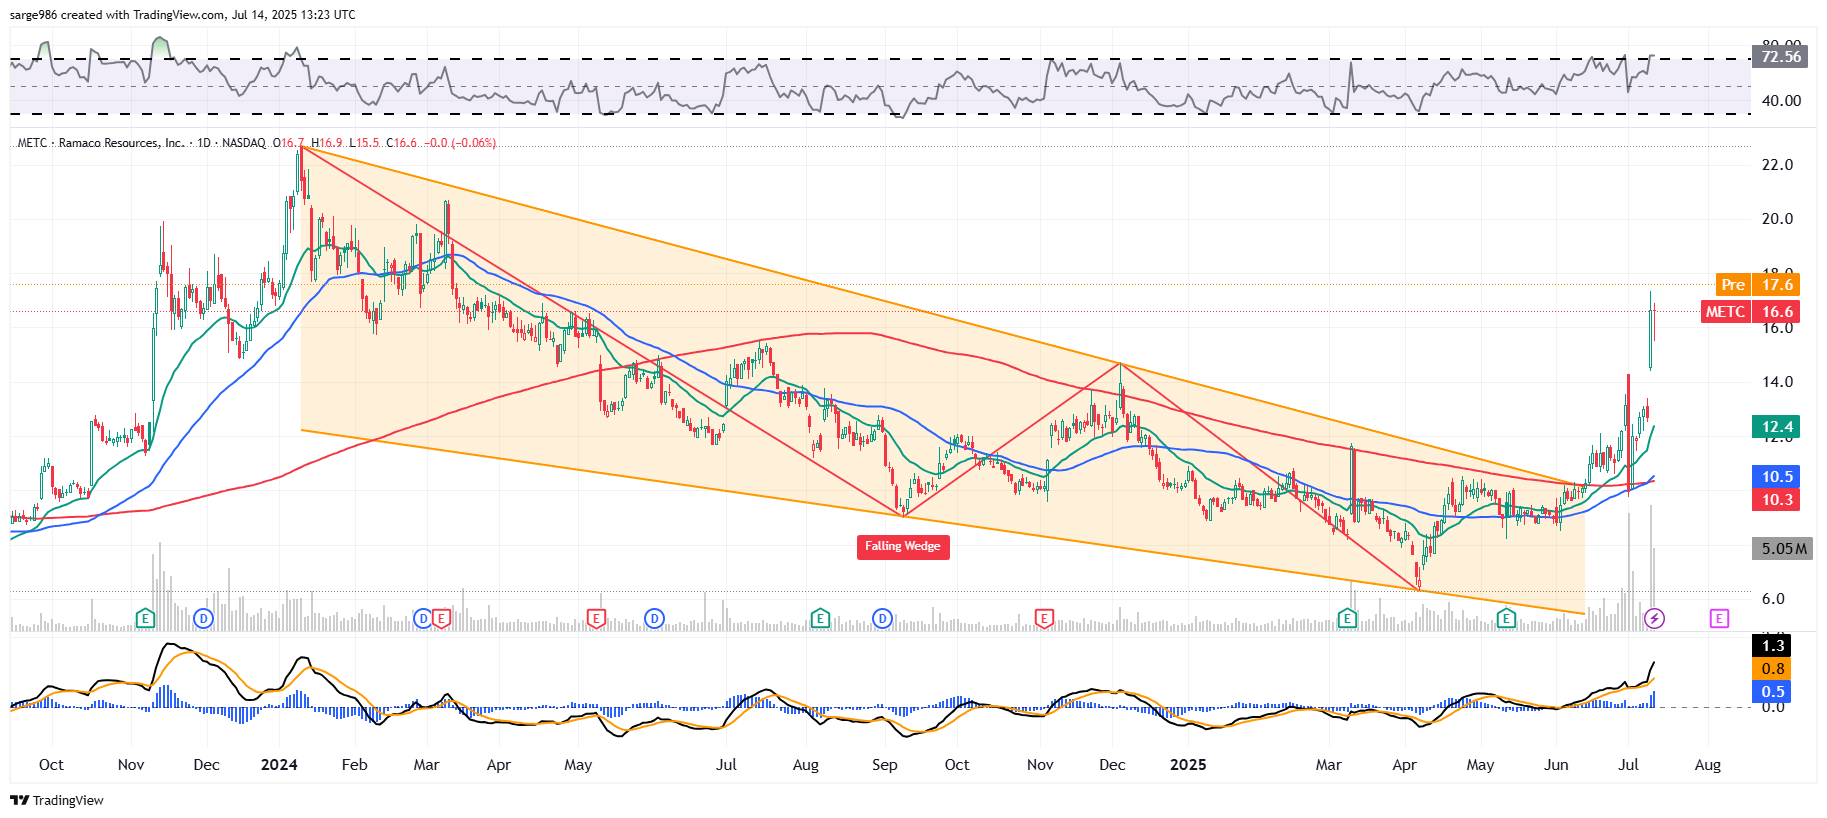Click the pink upcoming earnings marker near August

click(x=1719, y=618)
